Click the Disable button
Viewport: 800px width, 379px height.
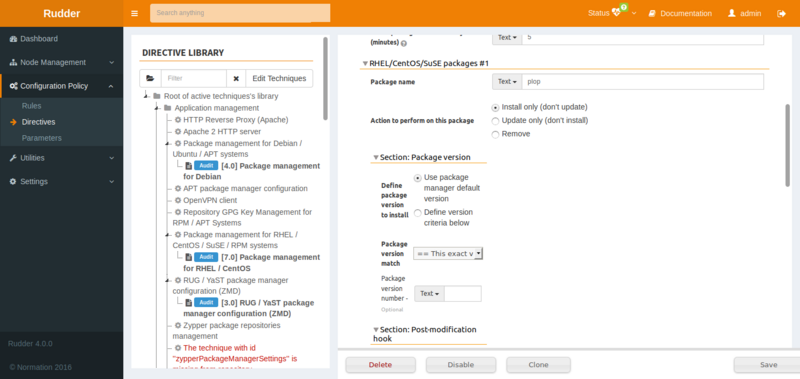tap(461, 365)
